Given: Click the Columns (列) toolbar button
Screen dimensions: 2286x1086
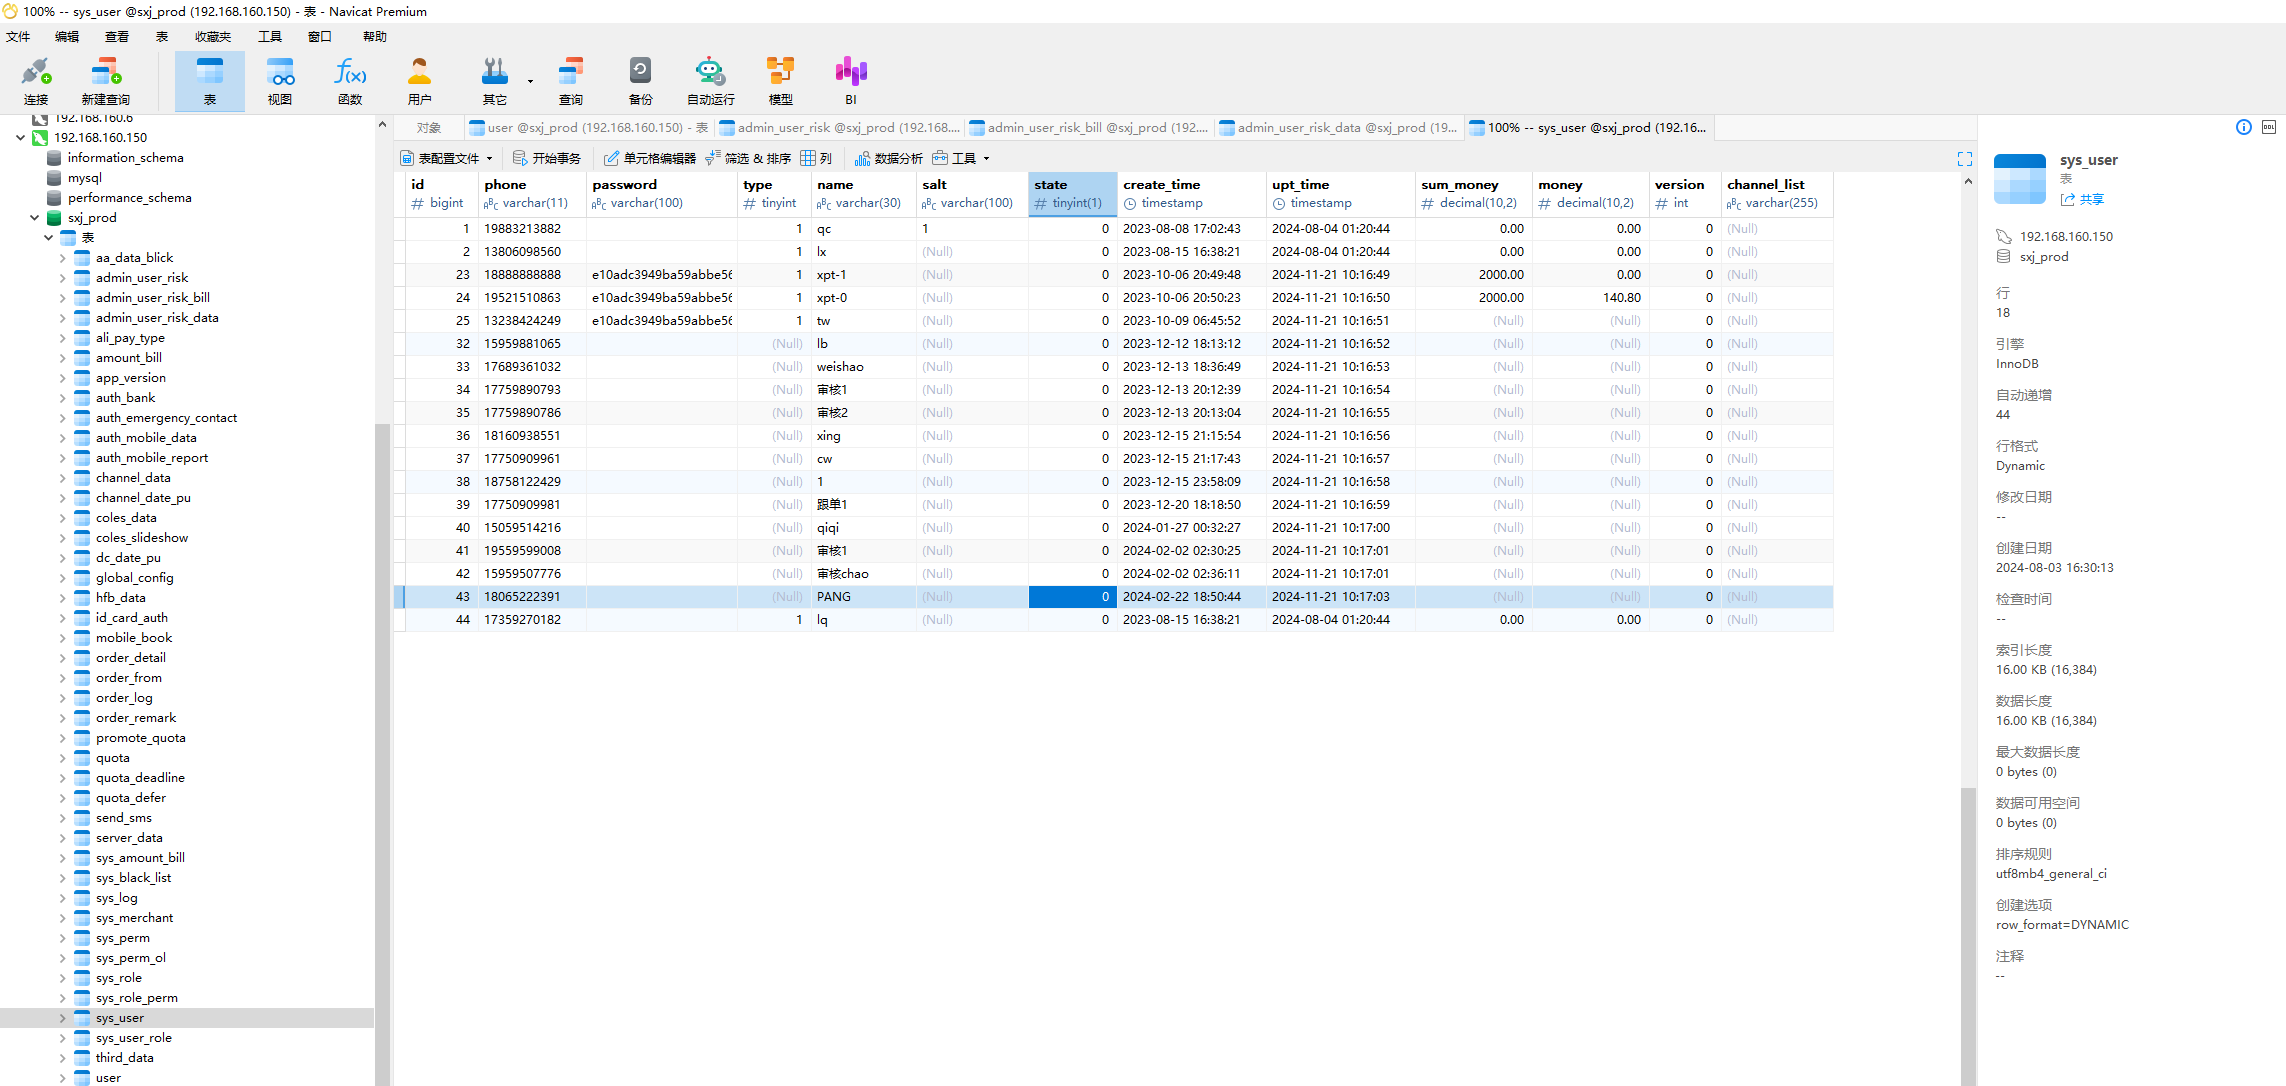Looking at the screenshot, I should 816,158.
